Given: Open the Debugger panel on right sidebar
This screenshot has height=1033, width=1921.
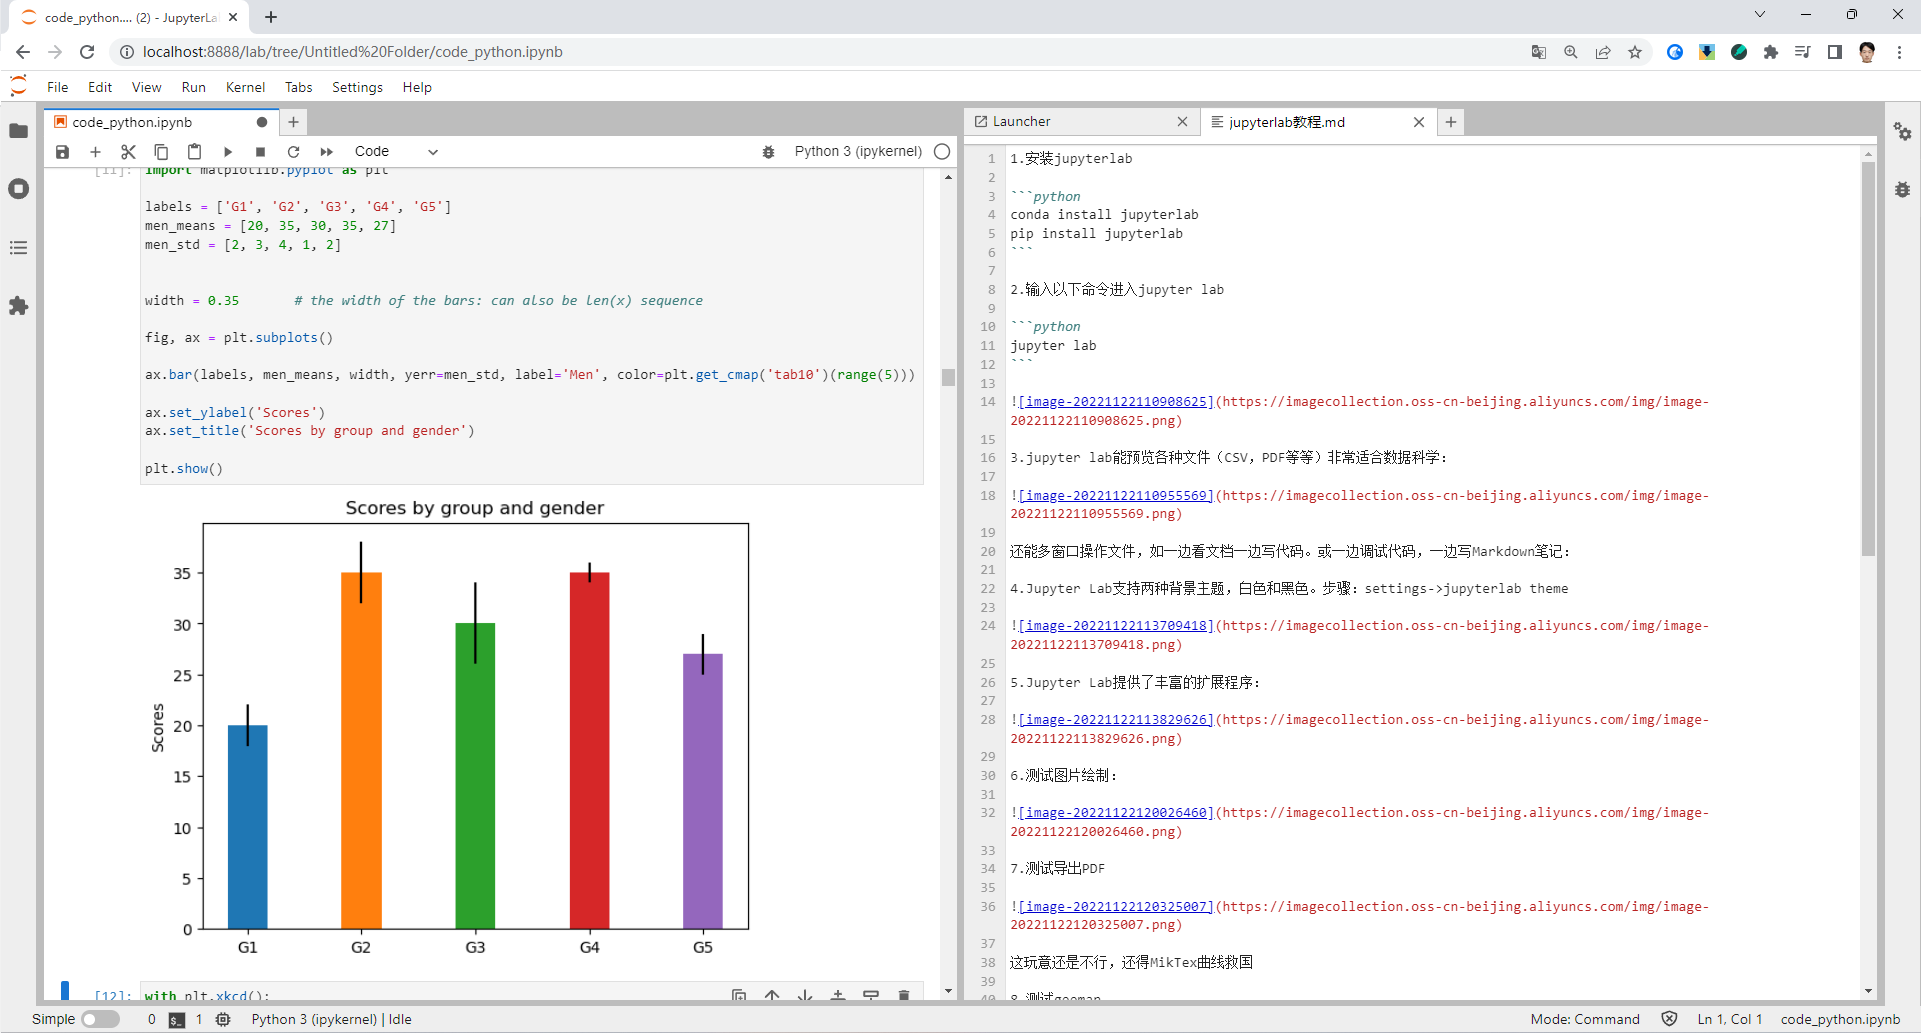Looking at the screenshot, I should (1902, 189).
